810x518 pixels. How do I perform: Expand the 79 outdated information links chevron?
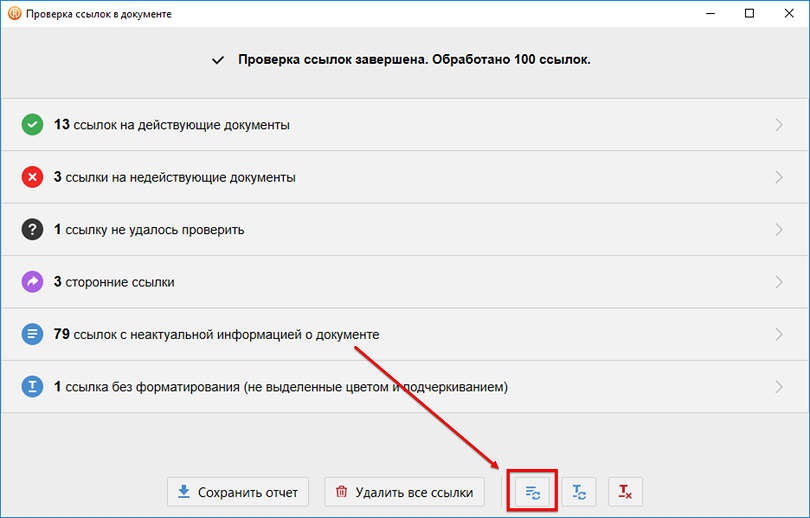coord(779,334)
